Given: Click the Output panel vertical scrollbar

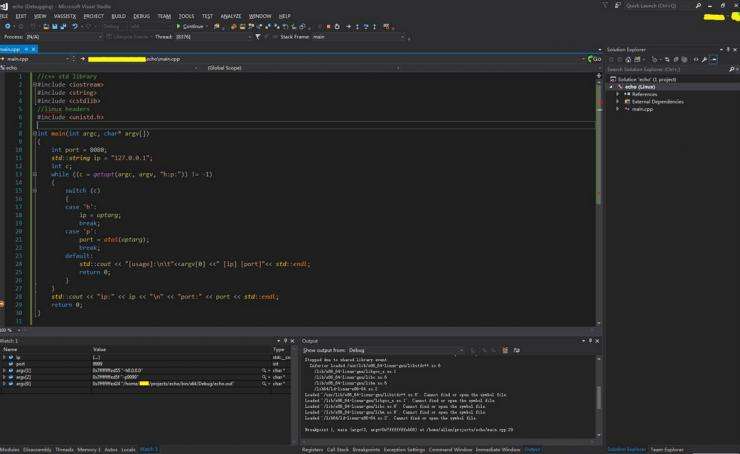Looking at the screenshot, I should tap(598, 398).
